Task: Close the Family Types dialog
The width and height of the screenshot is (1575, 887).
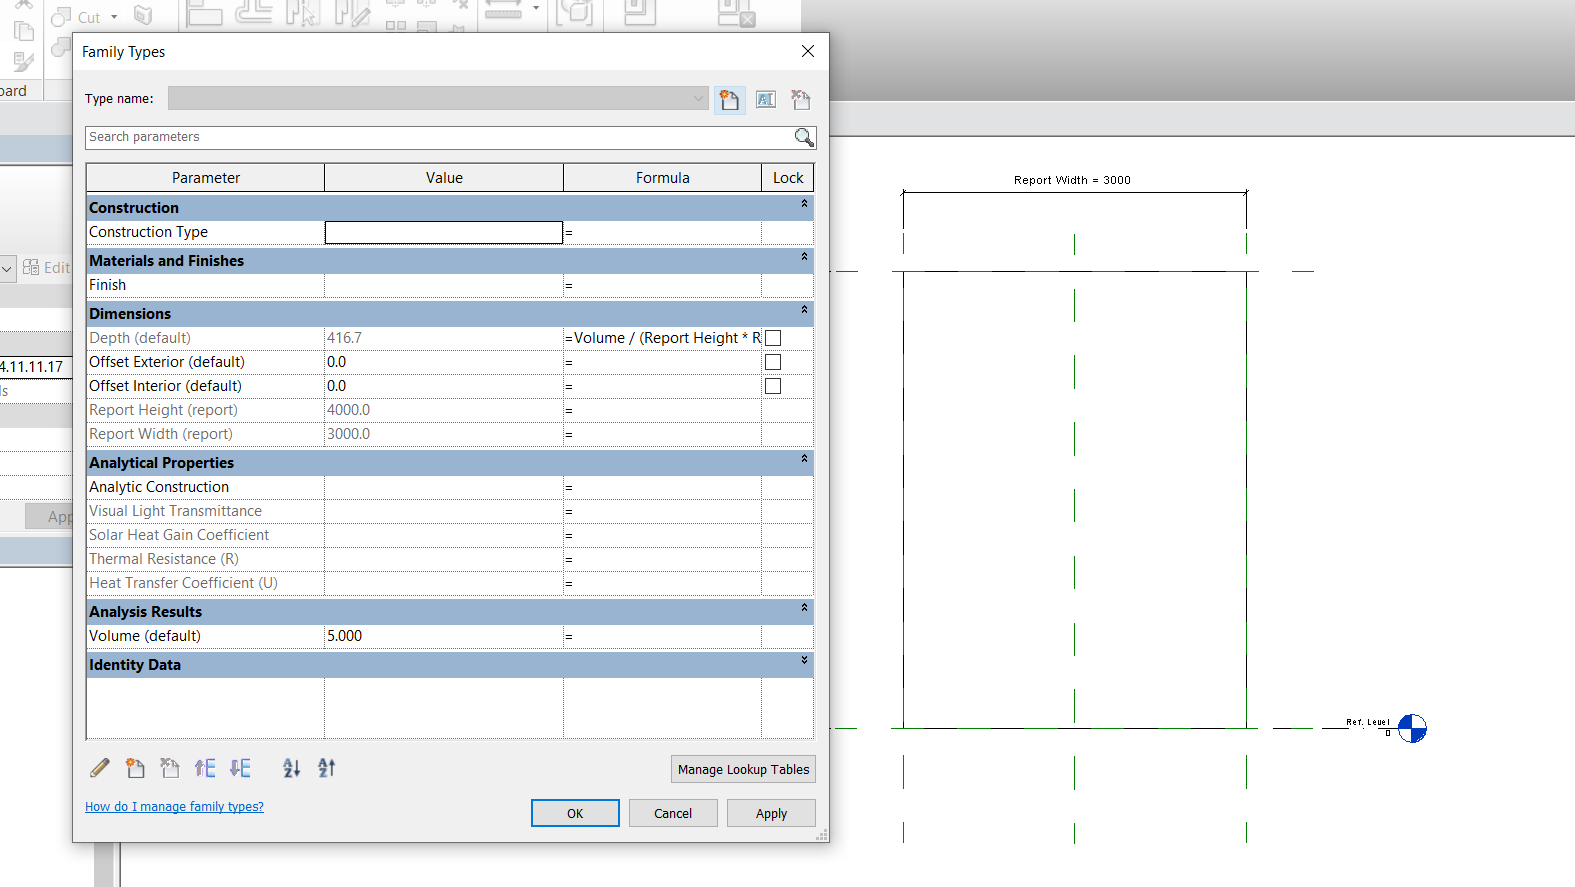Action: click(x=808, y=51)
